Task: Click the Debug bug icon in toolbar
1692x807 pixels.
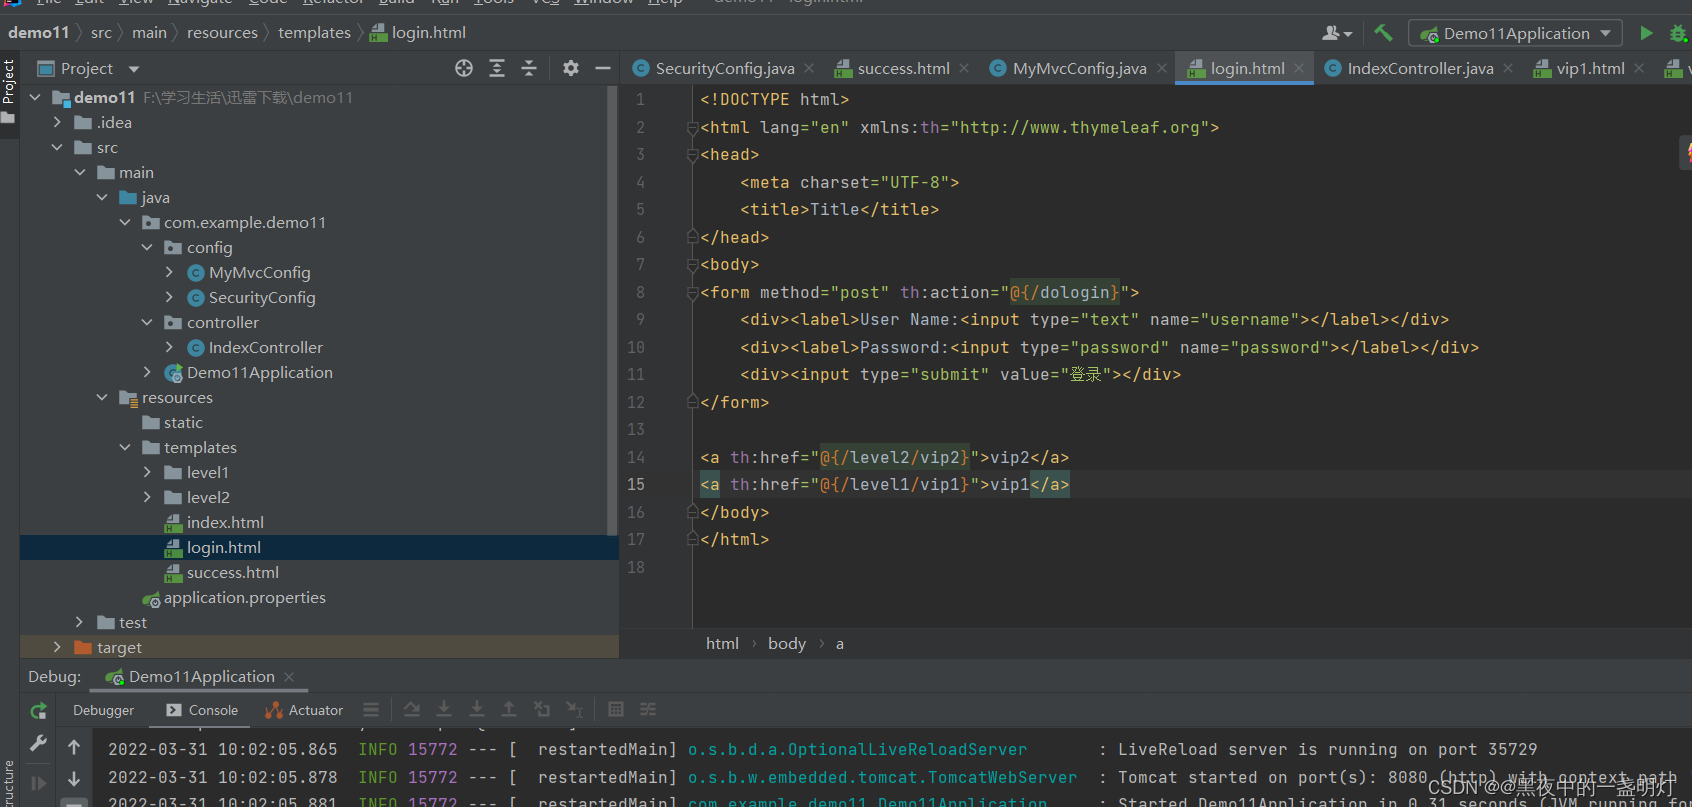Action: (1679, 33)
